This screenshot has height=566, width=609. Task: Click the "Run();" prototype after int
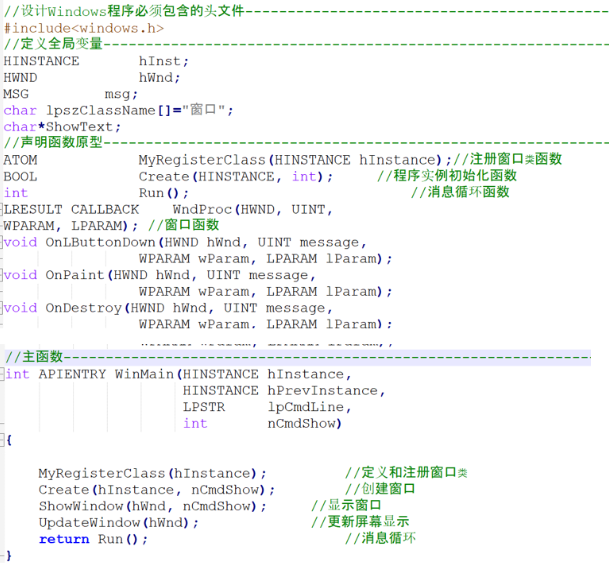tap(164, 193)
